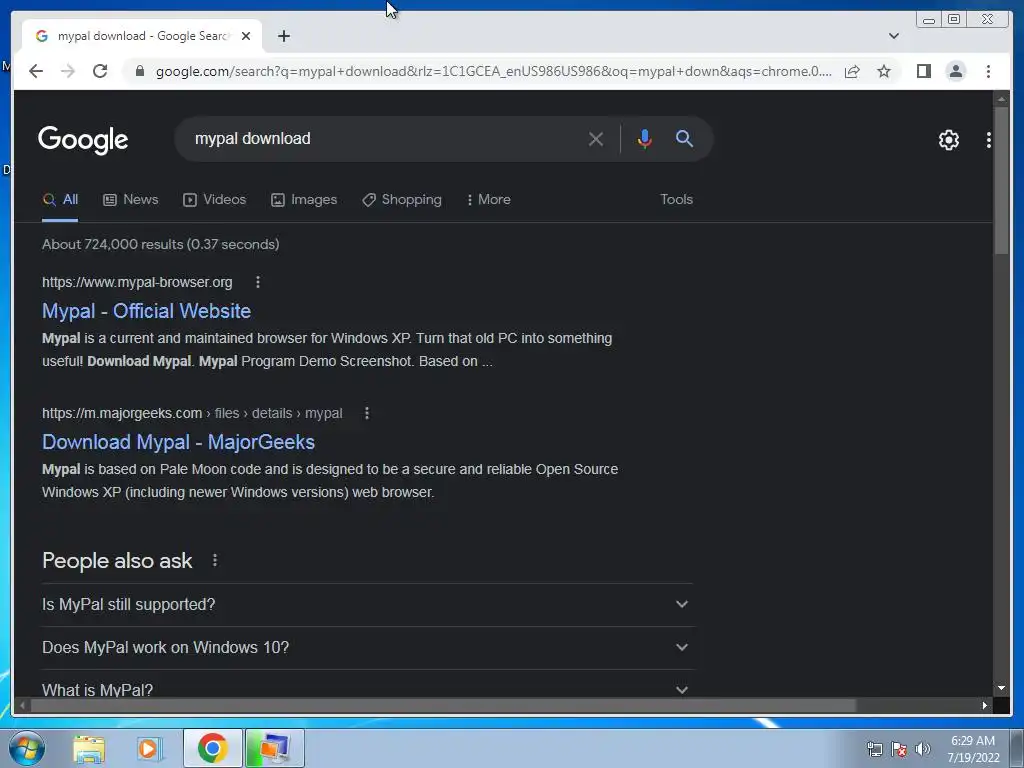Click the horizontal scrollbar thumb
This screenshot has height=768, width=1024.
click(443, 705)
